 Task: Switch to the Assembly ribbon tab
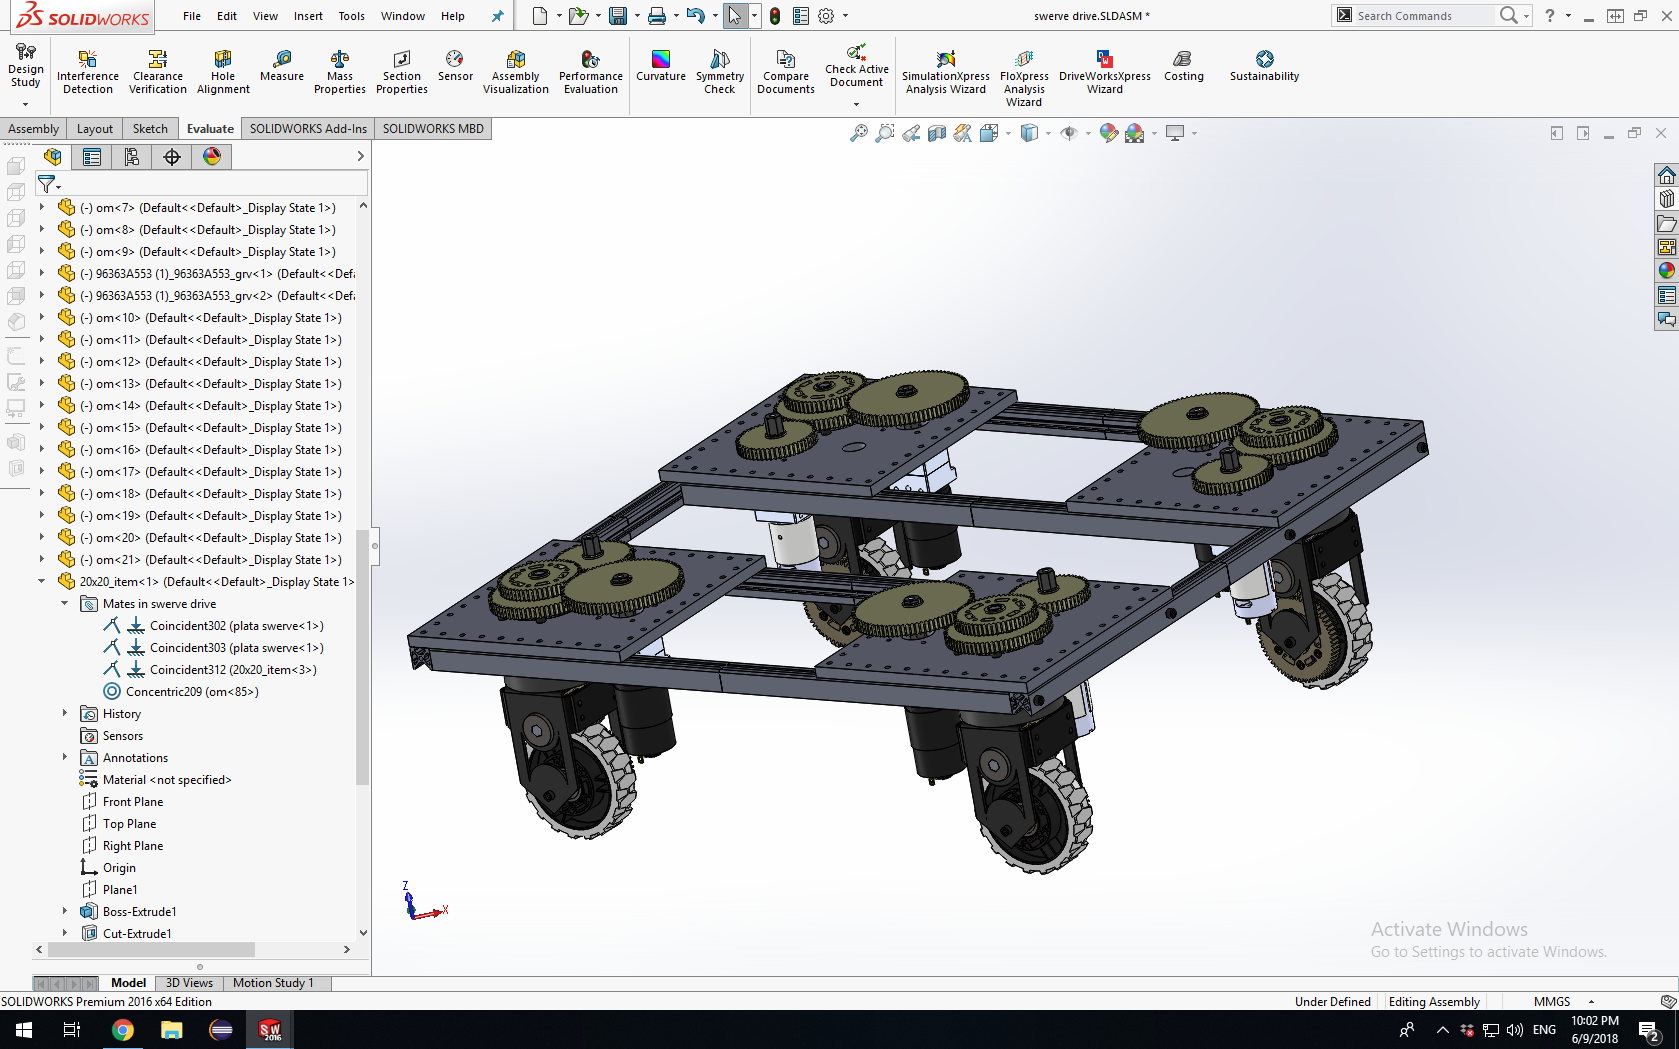pyautogui.click(x=34, y=129)
